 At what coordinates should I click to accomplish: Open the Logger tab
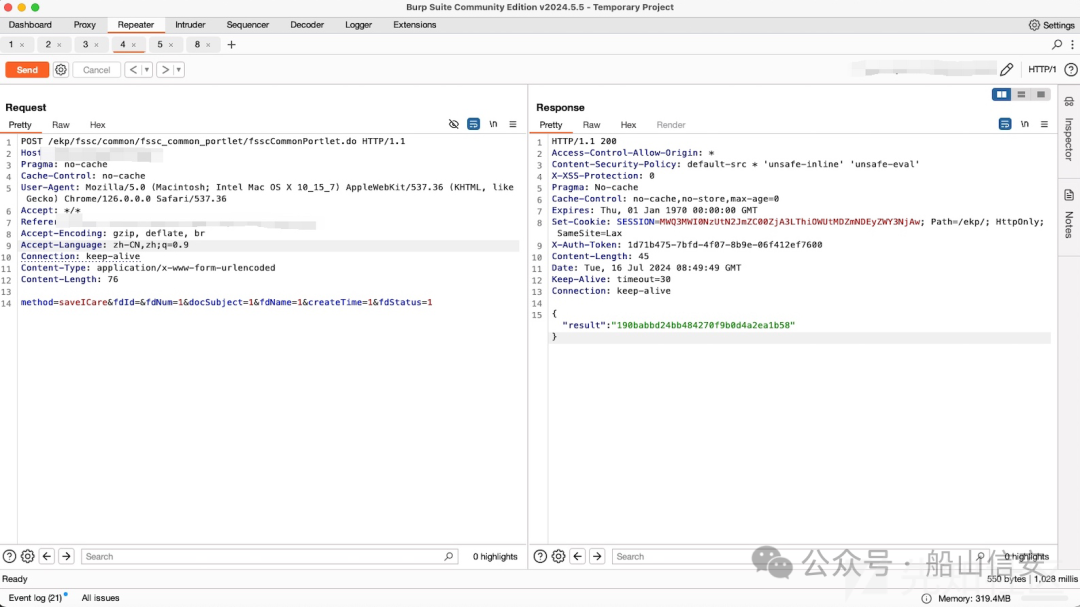point(358,25)
